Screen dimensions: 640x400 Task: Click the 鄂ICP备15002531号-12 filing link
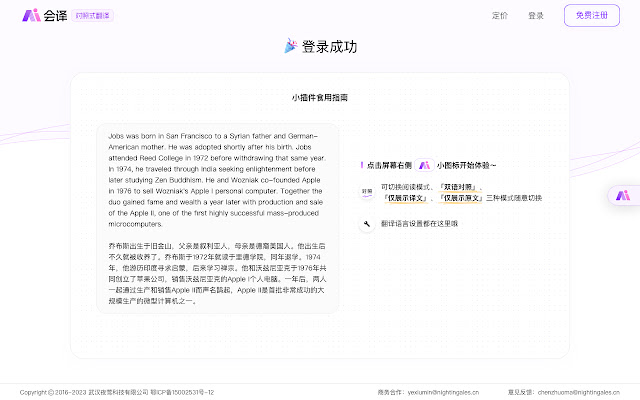tap(181, 392)
